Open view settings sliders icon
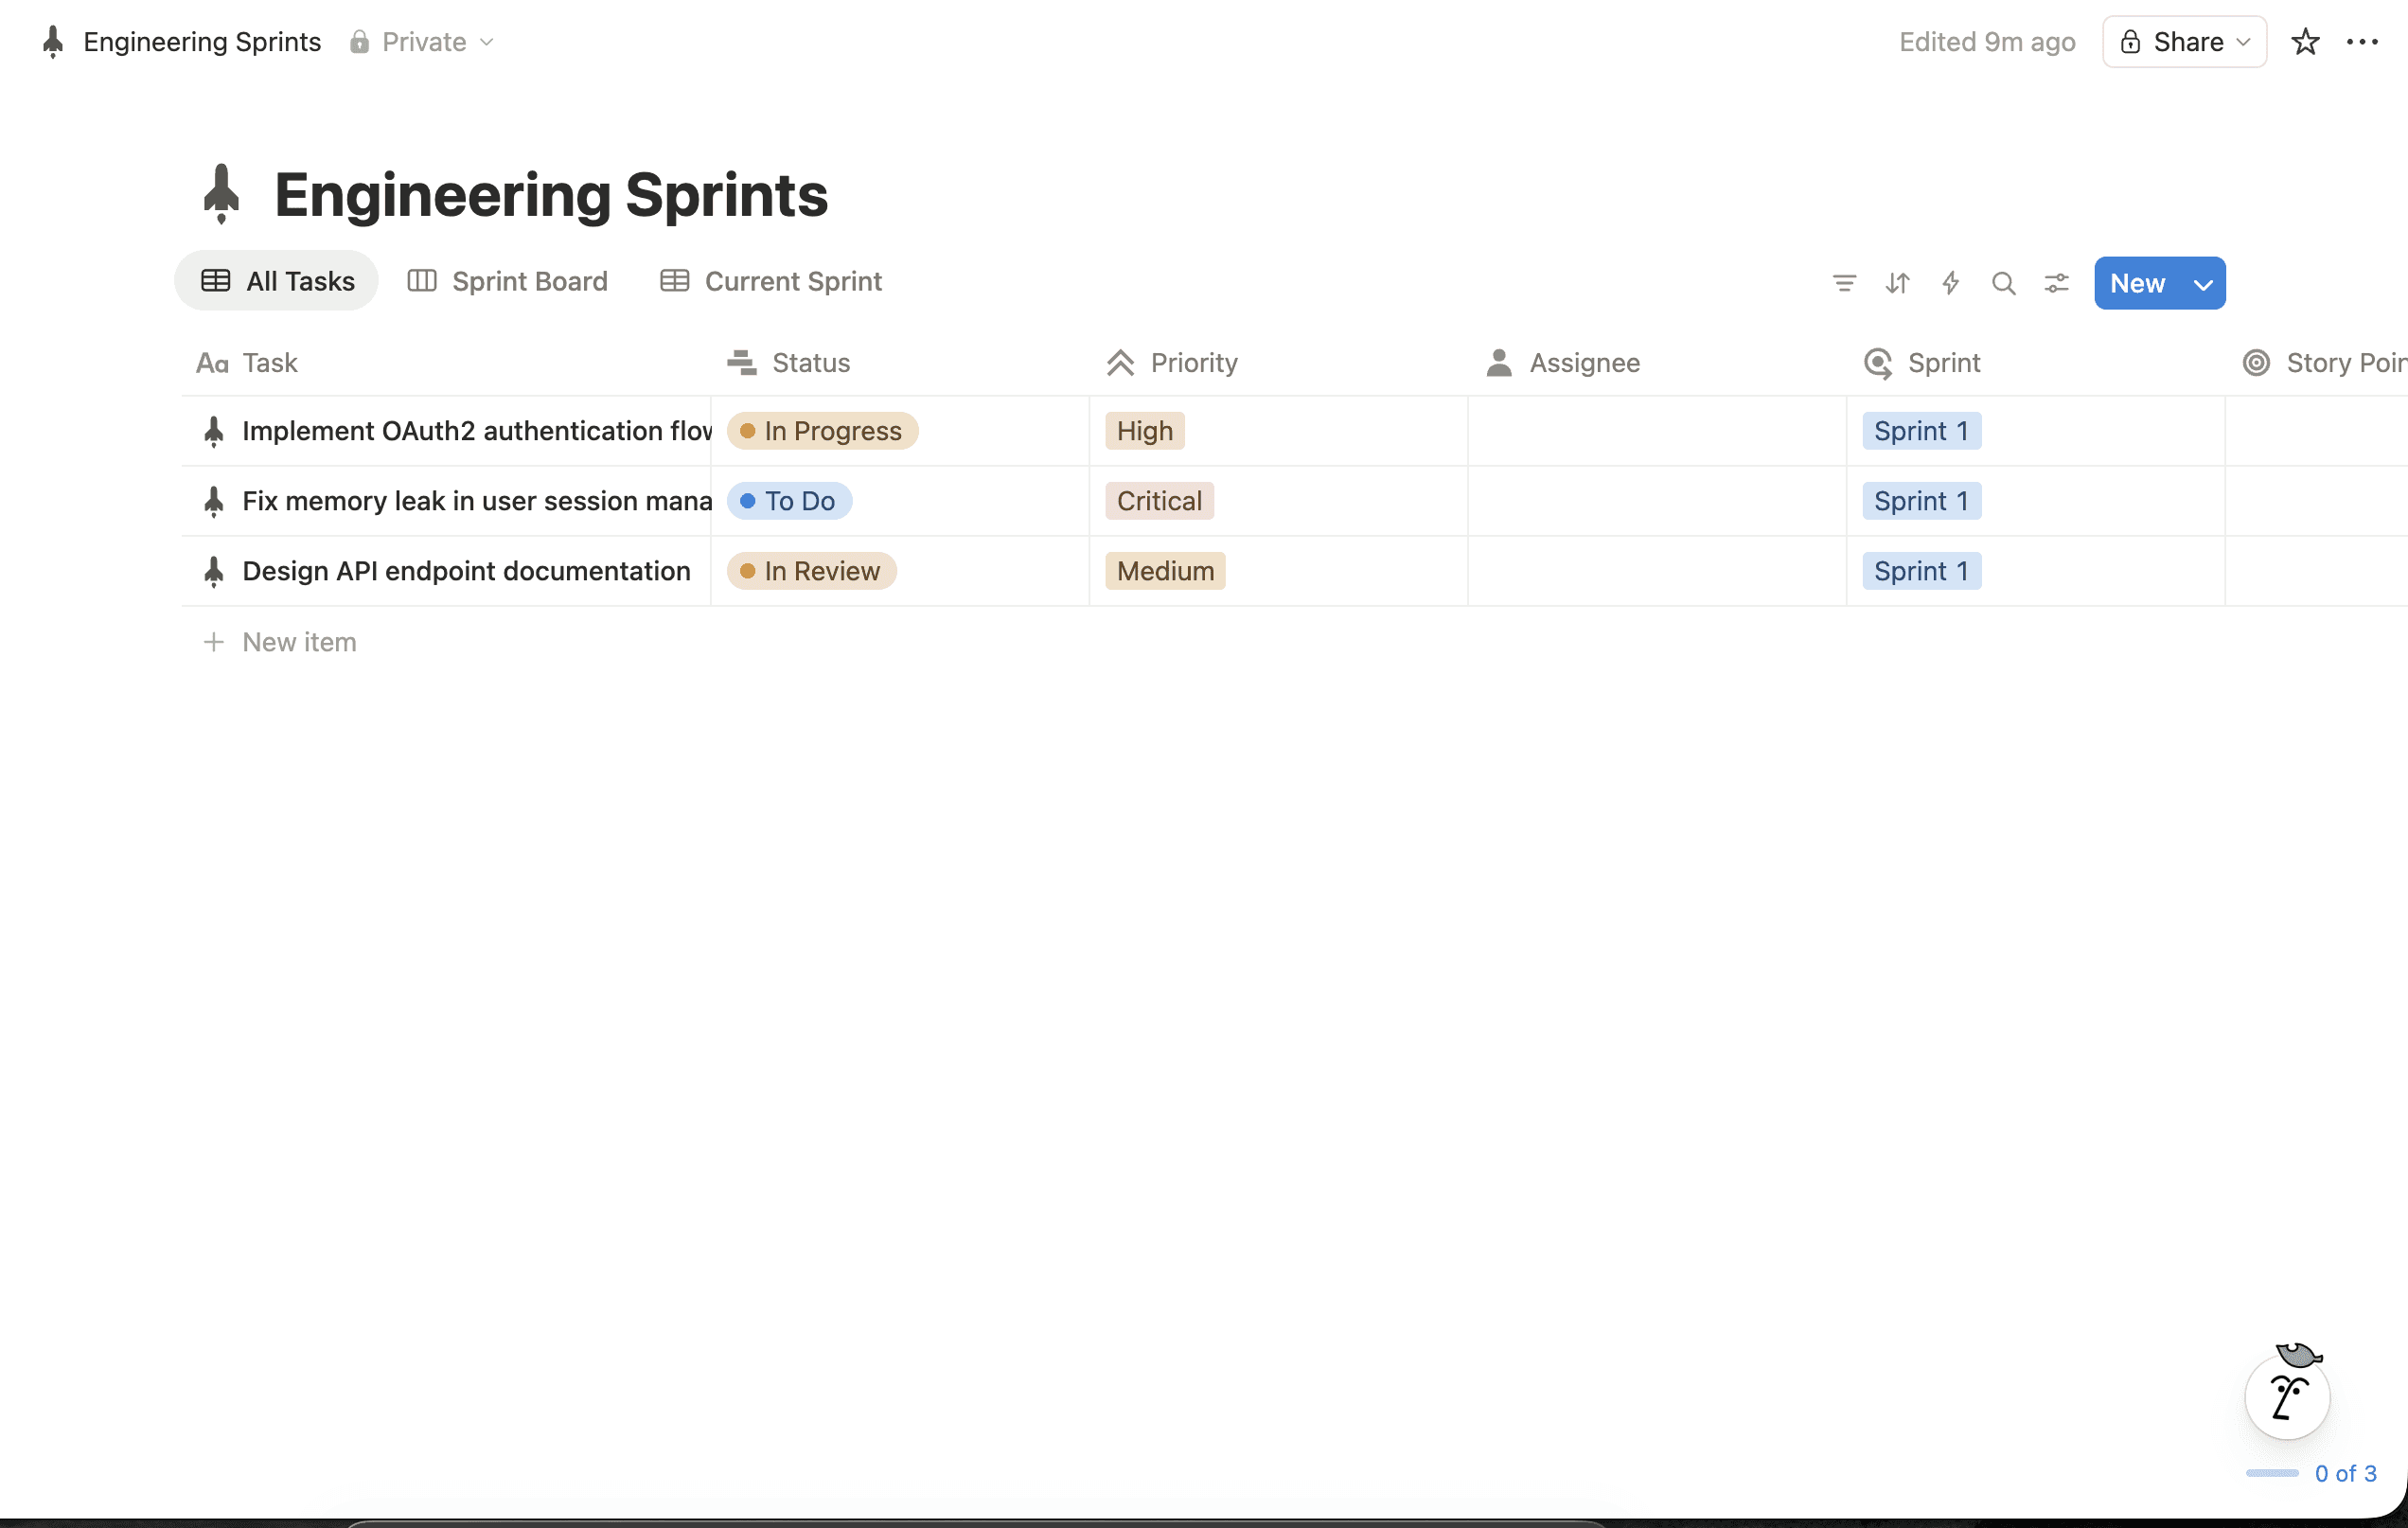The image size is (2408, 1528). [x=2056, y=283]
